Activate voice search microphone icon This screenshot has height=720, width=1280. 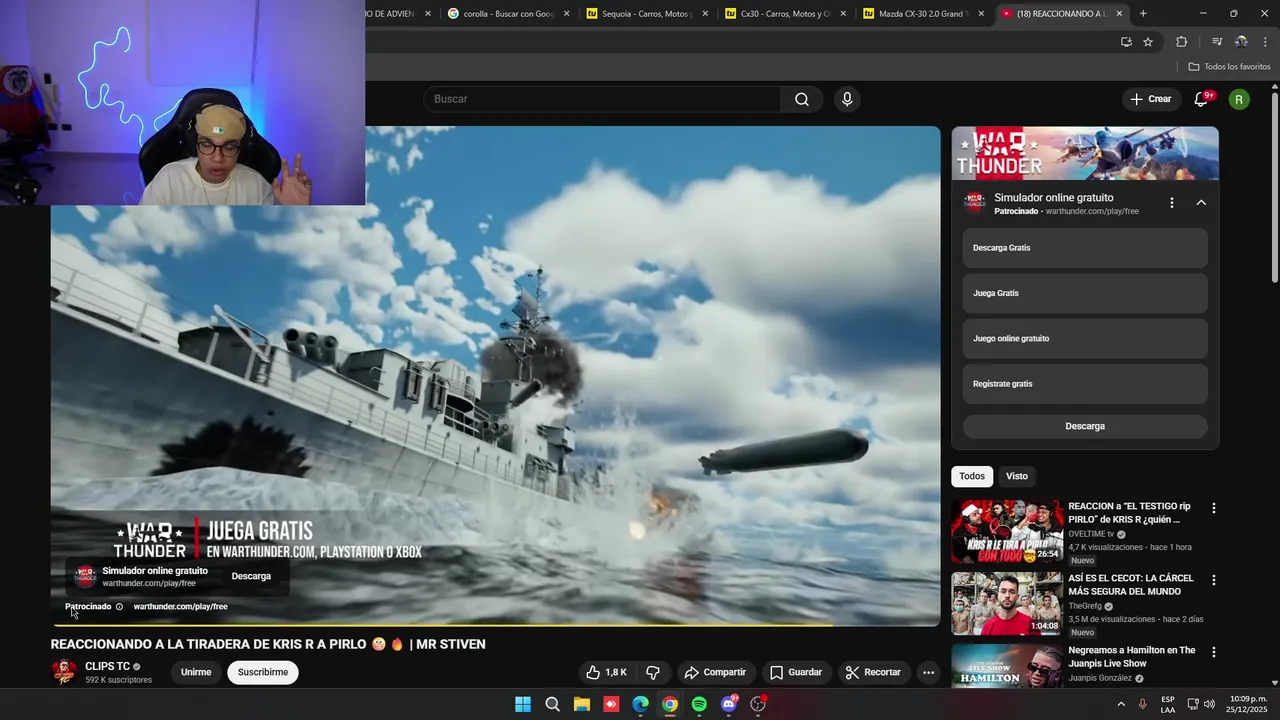pyautogui.click(x=847, y=99)
